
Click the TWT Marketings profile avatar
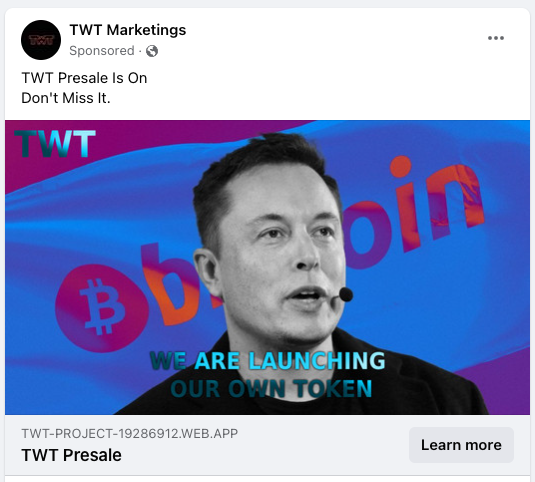41,40
